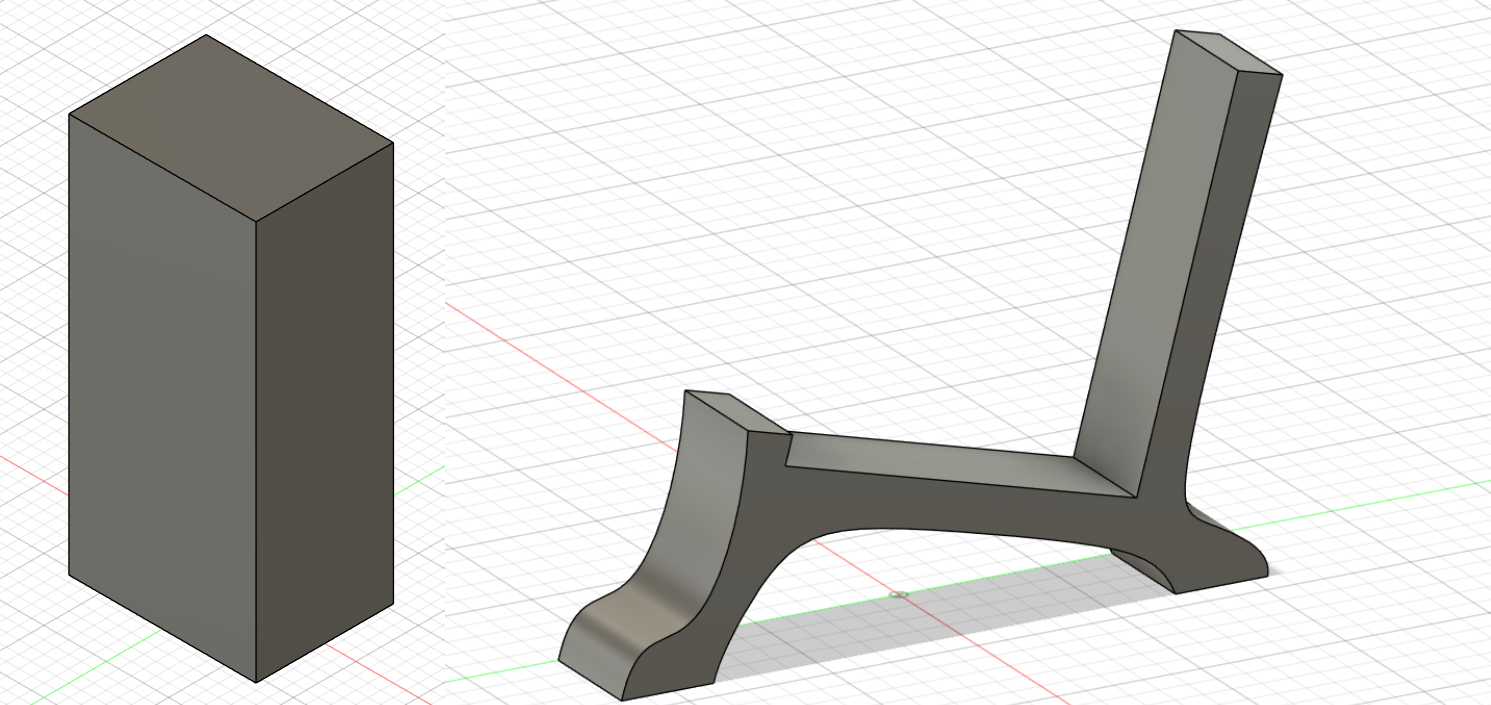The width and height of the screenshot is (1491, 705).
Task: Select the arched underside edge of profile
Action: pyautogui.click(x=900, y=529)
